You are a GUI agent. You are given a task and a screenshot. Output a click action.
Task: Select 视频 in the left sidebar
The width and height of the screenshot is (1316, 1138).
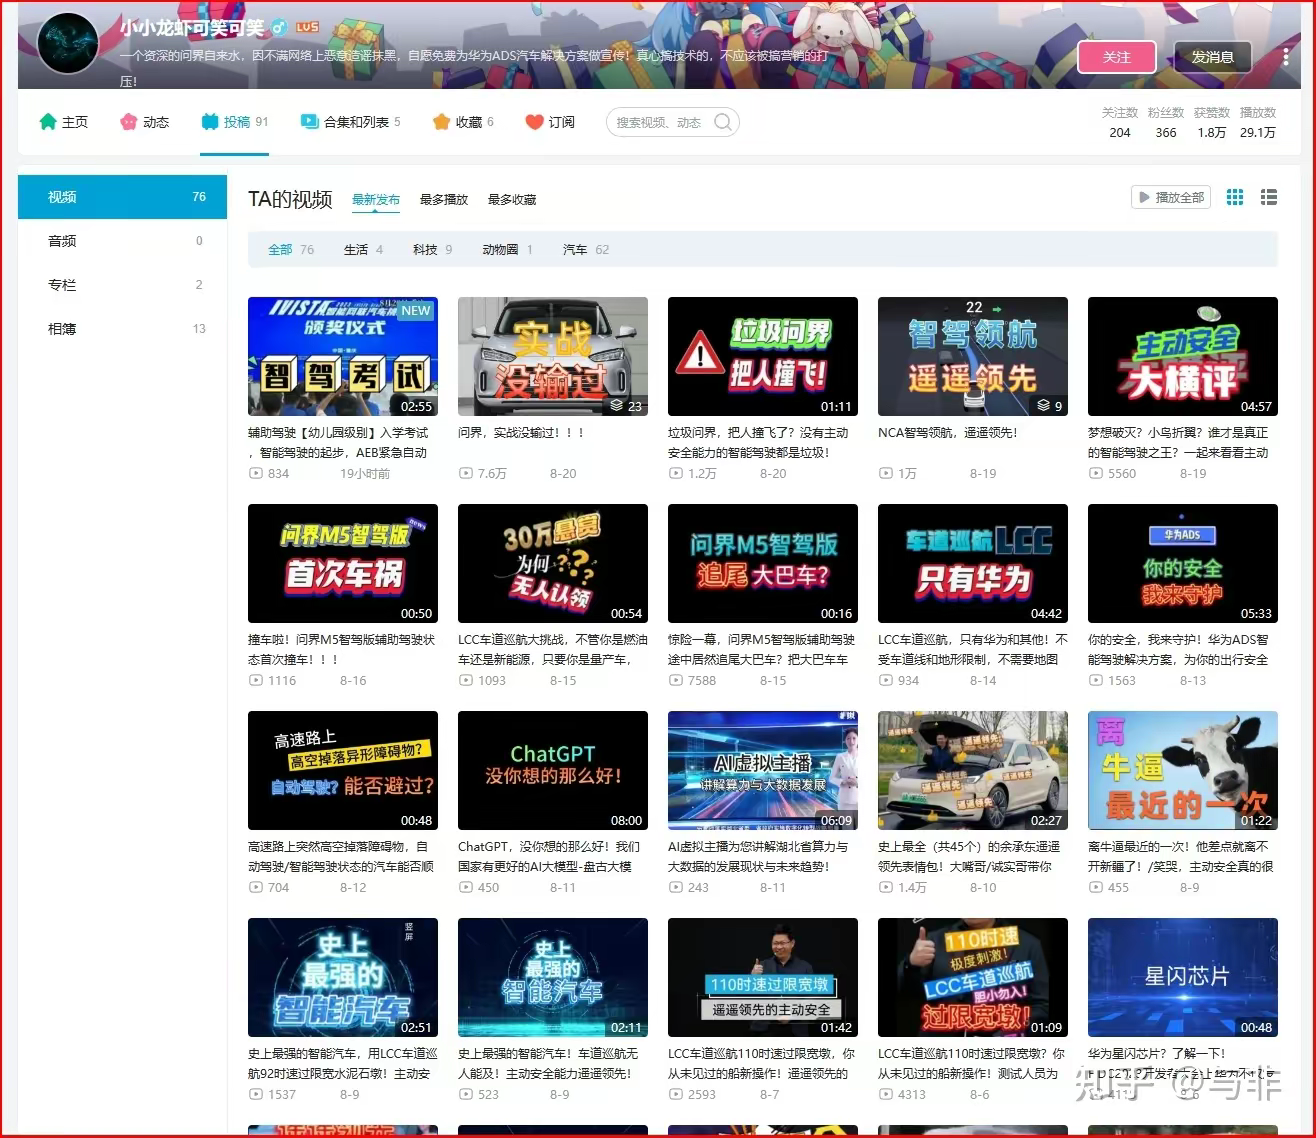(x=122, y=197)
